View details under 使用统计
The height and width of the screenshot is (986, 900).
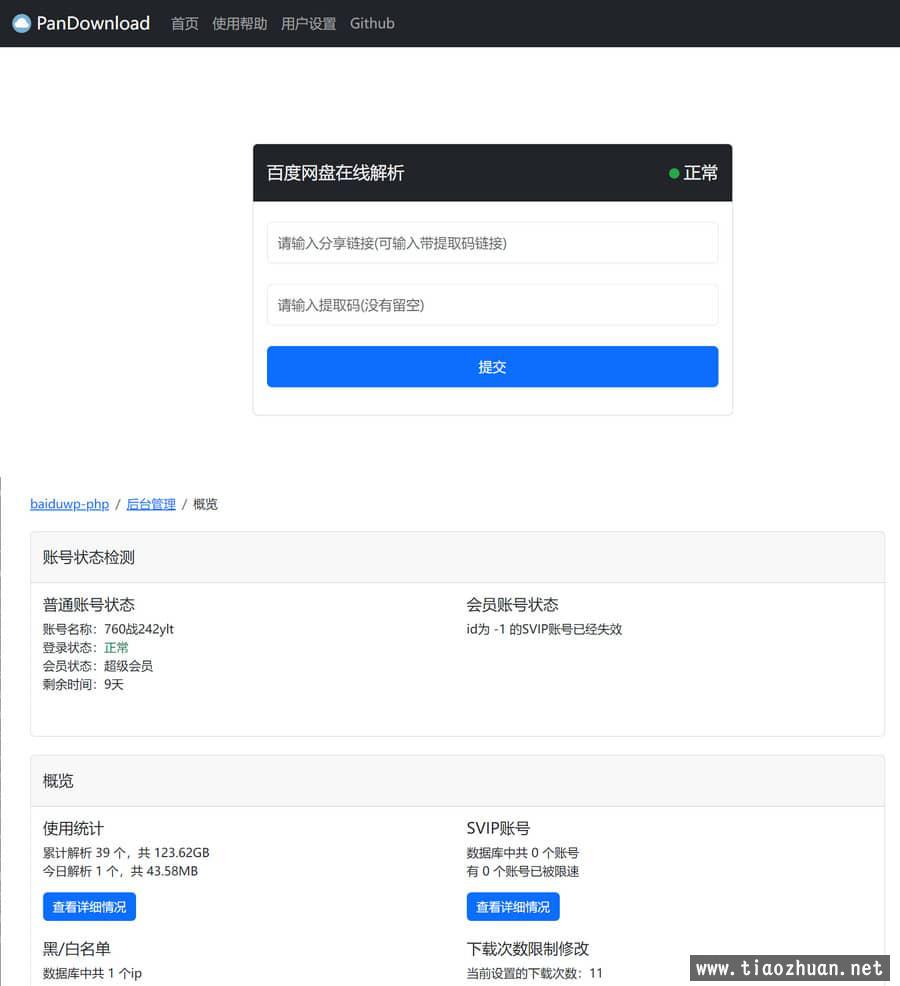pyautogui.click(x=89, y=907)
